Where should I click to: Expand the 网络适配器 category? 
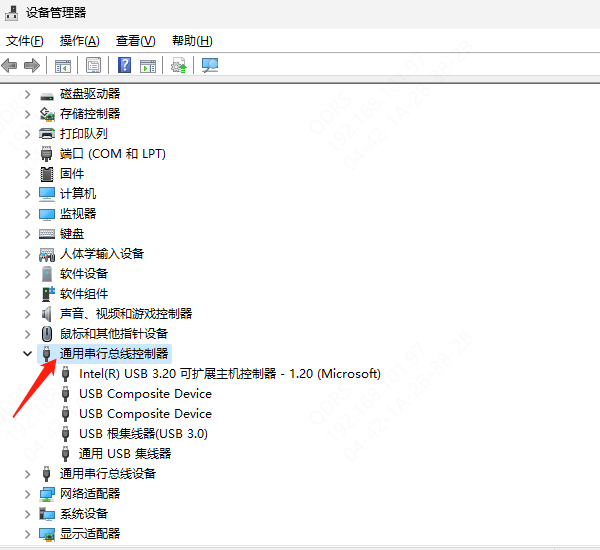[28, 494]
